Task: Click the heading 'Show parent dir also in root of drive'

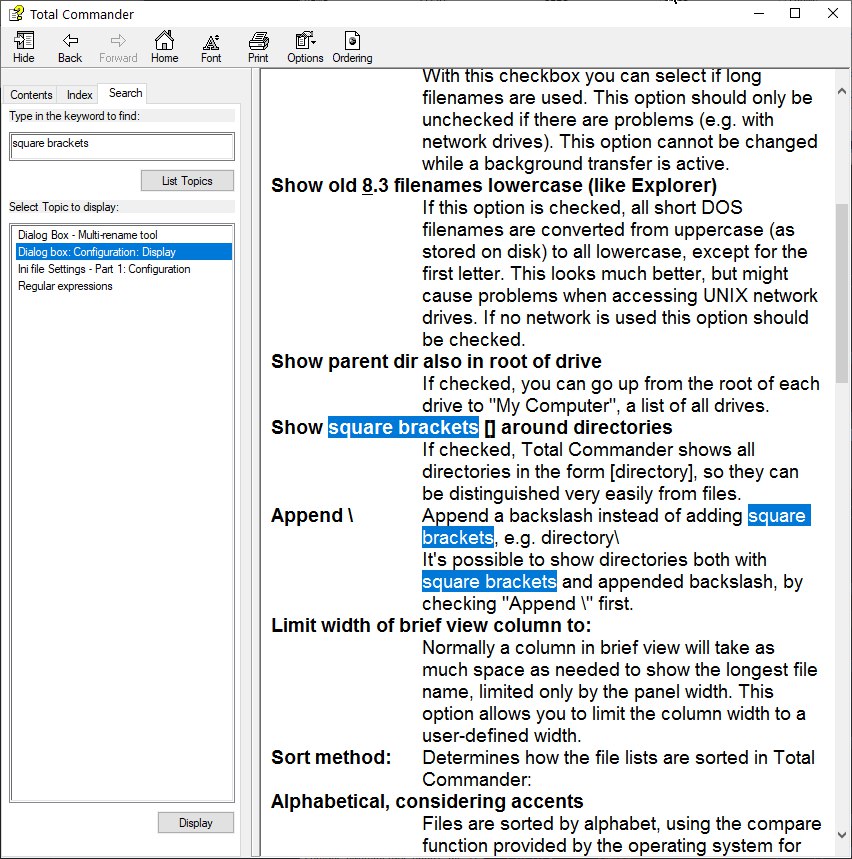Action: 436,362
